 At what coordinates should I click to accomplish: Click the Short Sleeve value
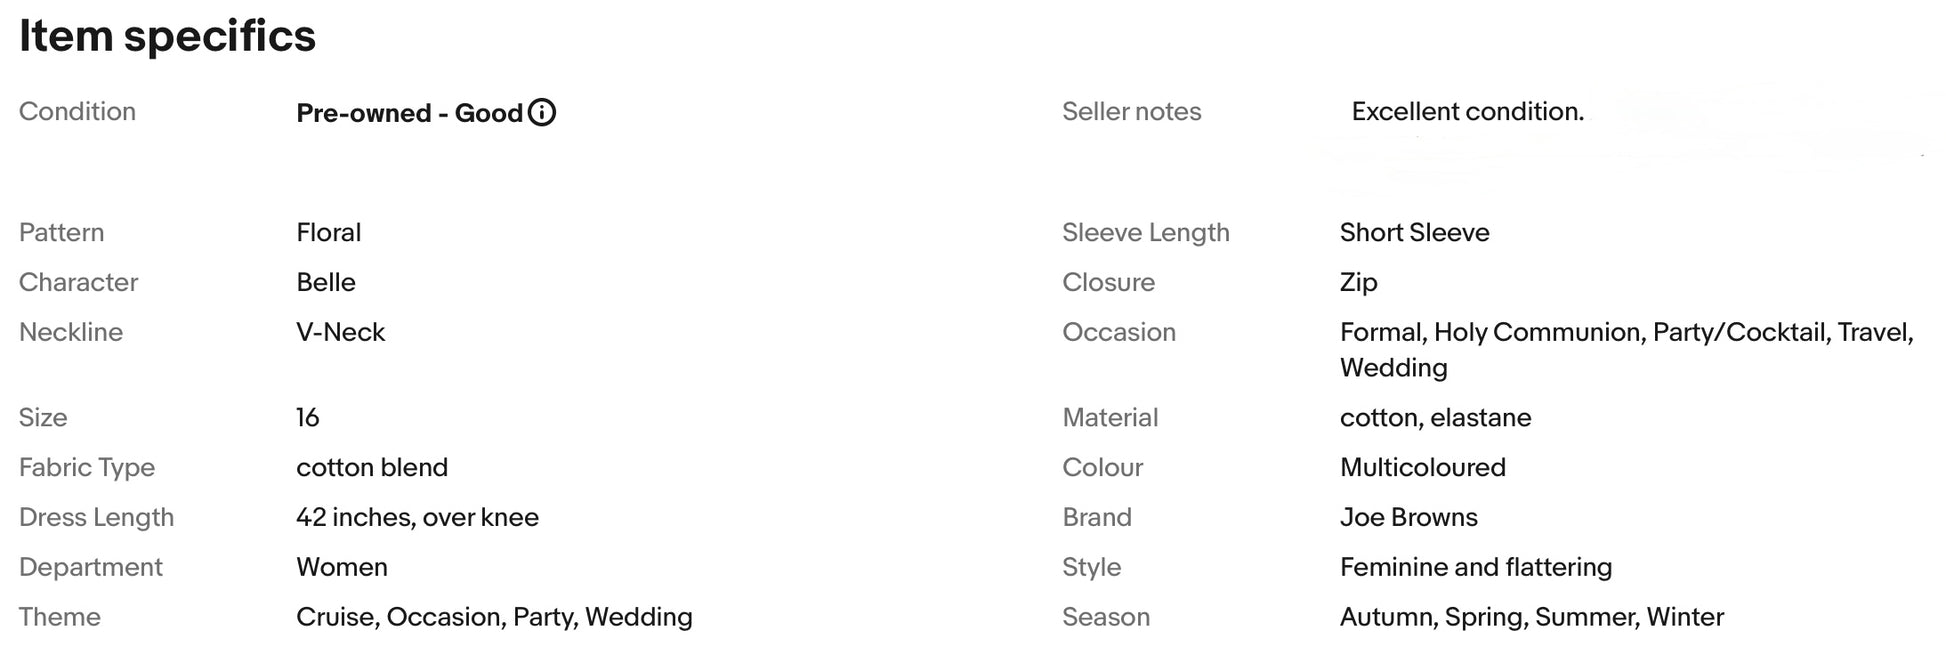(x=1414, y=232)
